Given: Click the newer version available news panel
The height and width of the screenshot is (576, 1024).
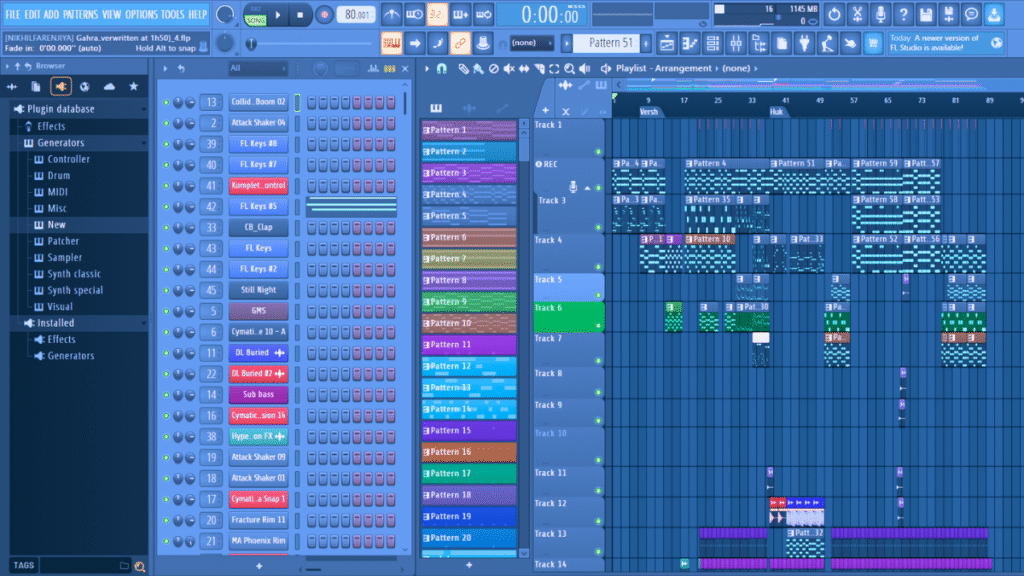Looking at the screenshot, I should 946,43.
